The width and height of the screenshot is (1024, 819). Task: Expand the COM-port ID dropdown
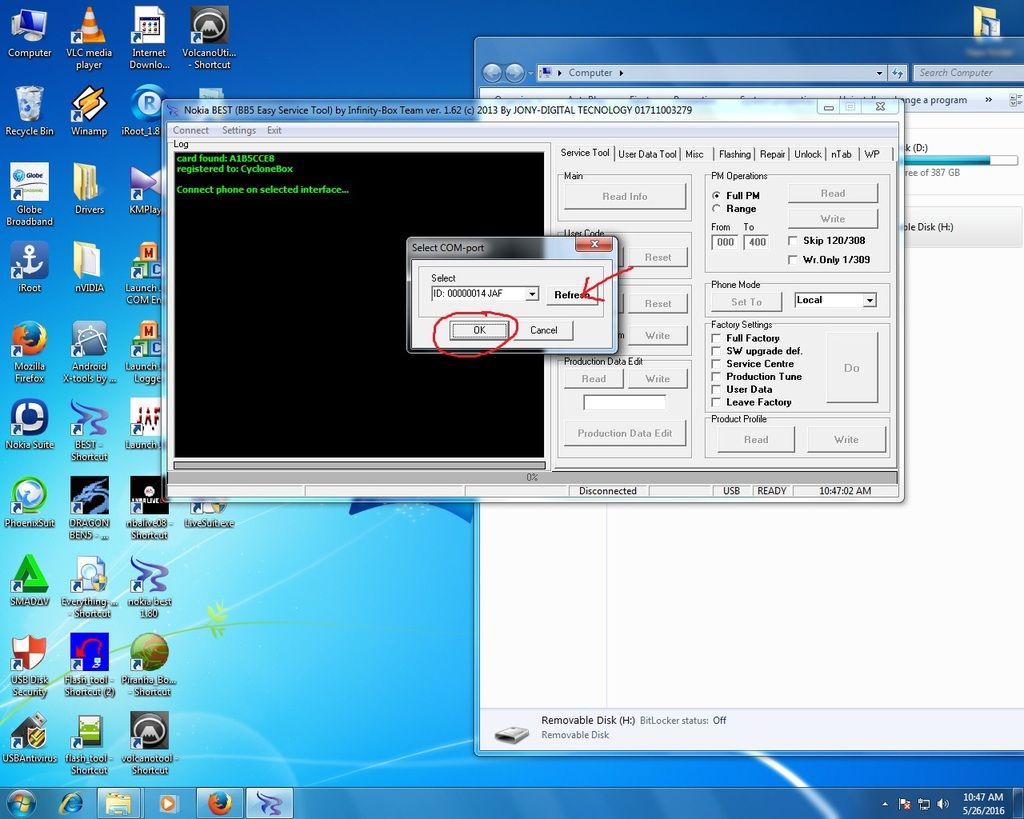532,294
